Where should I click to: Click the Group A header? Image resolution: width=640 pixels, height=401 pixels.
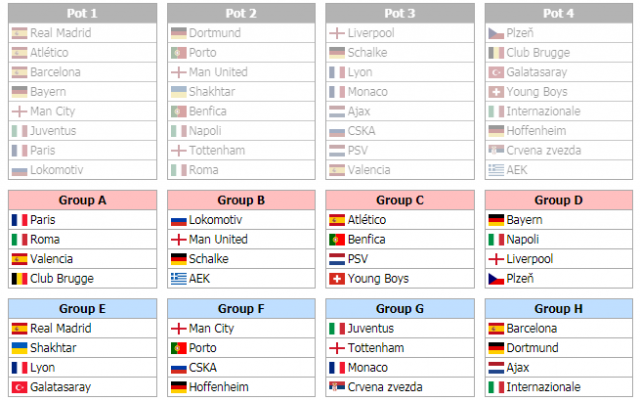[x=82, y=200]
